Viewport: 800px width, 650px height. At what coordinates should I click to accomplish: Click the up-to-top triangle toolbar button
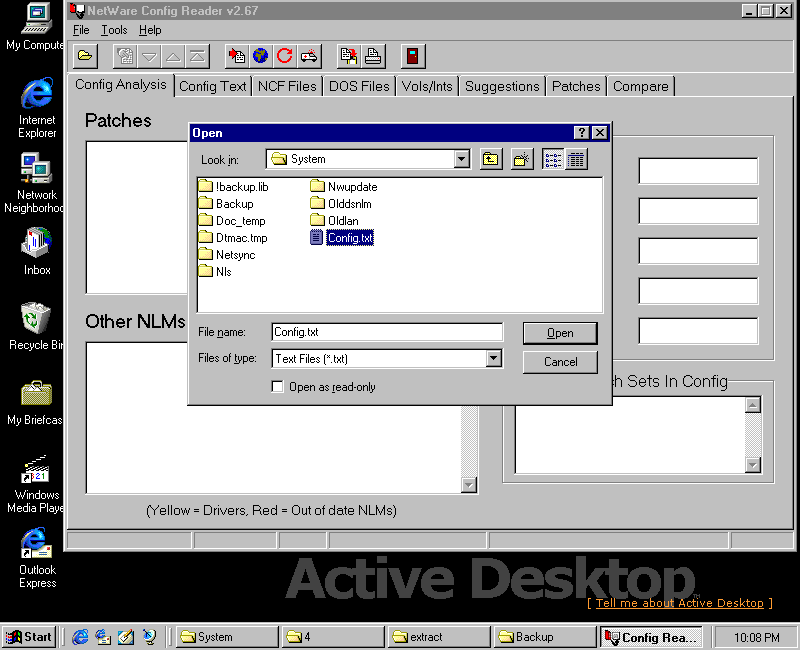[x=197, y=56]
